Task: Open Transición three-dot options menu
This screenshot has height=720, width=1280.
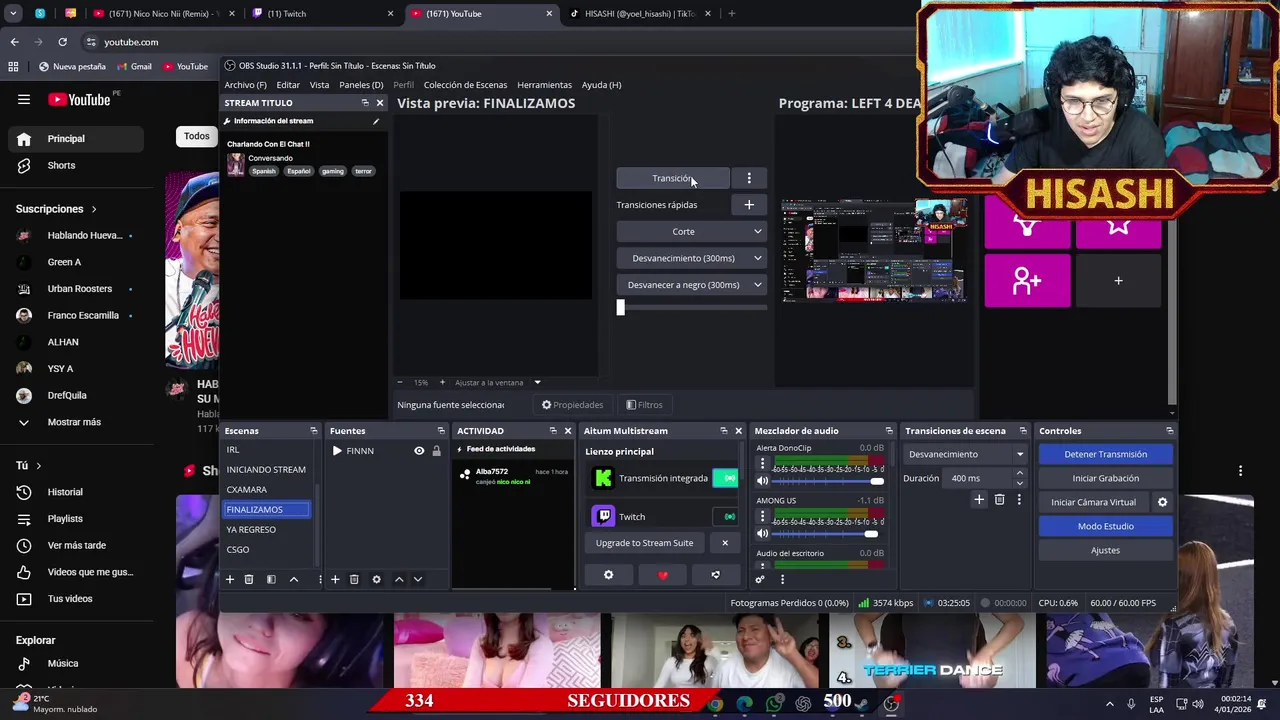Action: tap(749, 178)
